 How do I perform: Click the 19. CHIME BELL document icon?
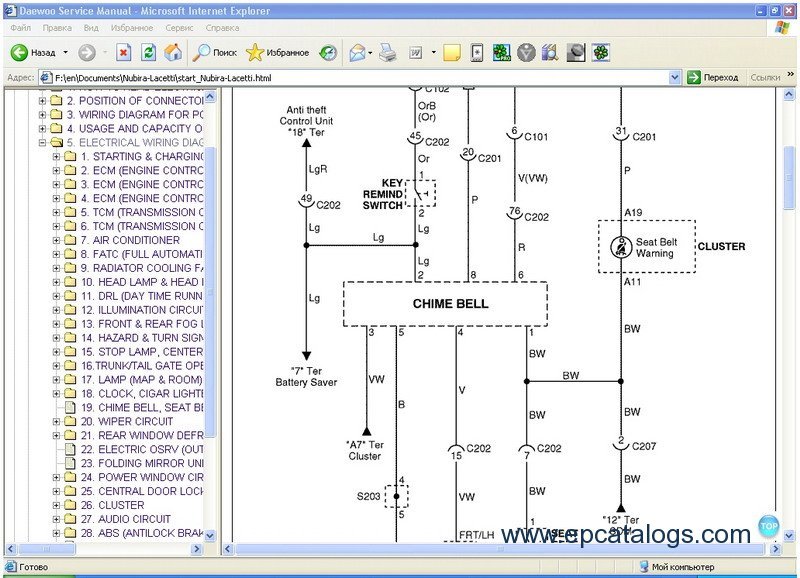[70, 407]
